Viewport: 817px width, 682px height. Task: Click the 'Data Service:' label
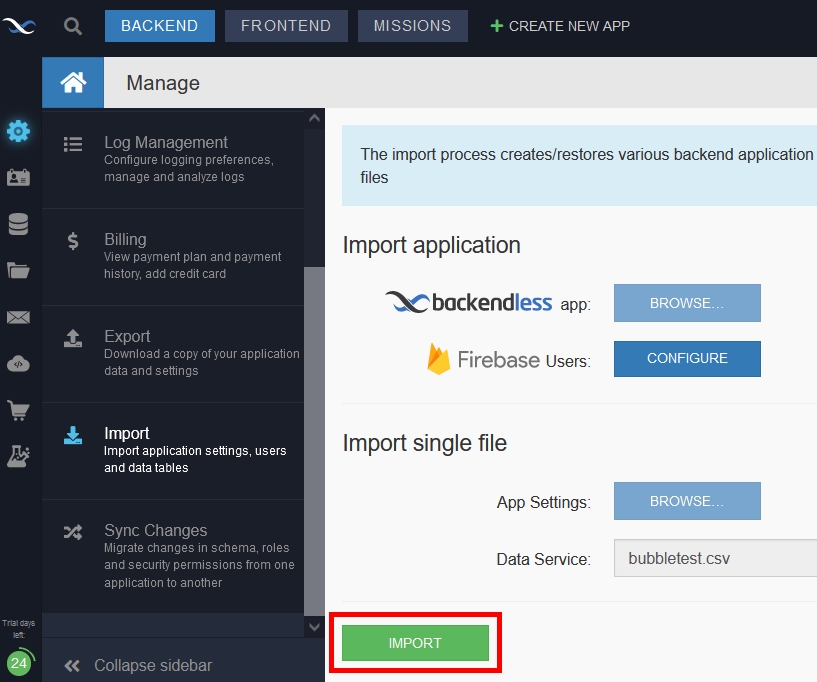(x=543, y=559)
